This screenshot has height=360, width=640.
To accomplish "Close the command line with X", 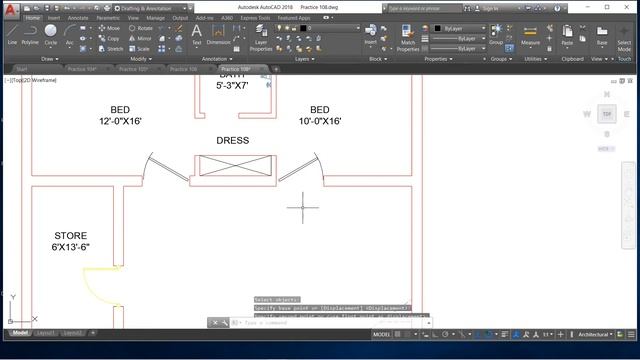I will tap(215, 323).
